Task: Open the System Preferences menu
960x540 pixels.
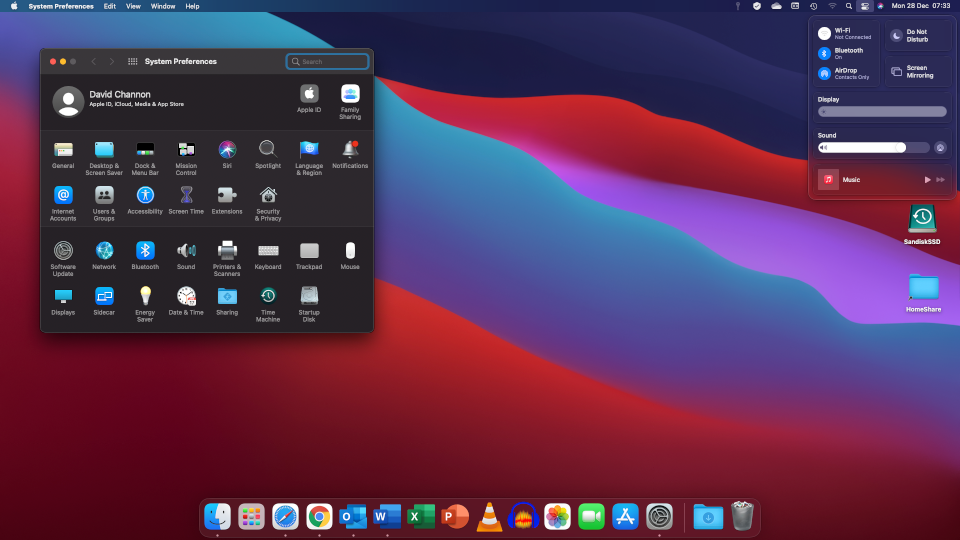Action: (x=61, y=6)
